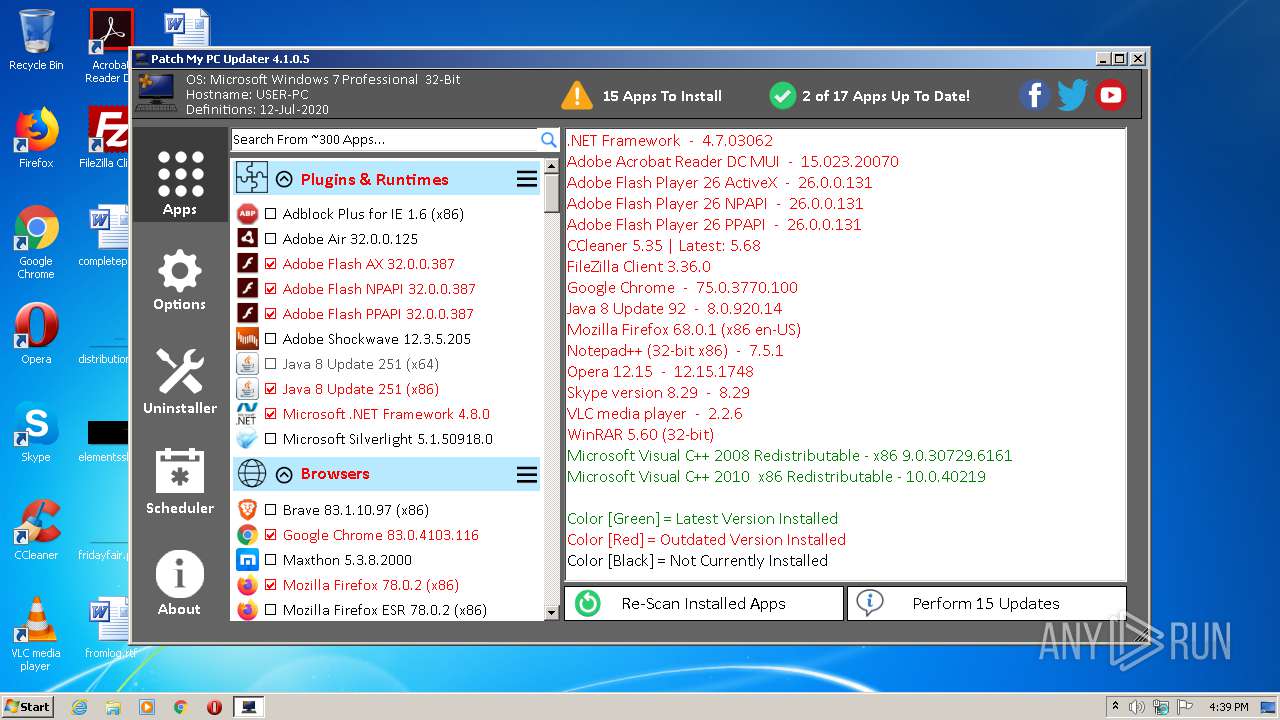Open the About tab
This screenshot has width=1280, height=720.
(x=180, y=582)
